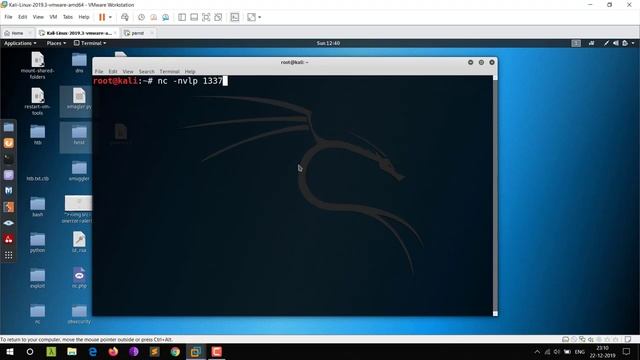Toggle the thumbnail bar view
The width and height of the screenshot is (640, 360).
(194, 17)
